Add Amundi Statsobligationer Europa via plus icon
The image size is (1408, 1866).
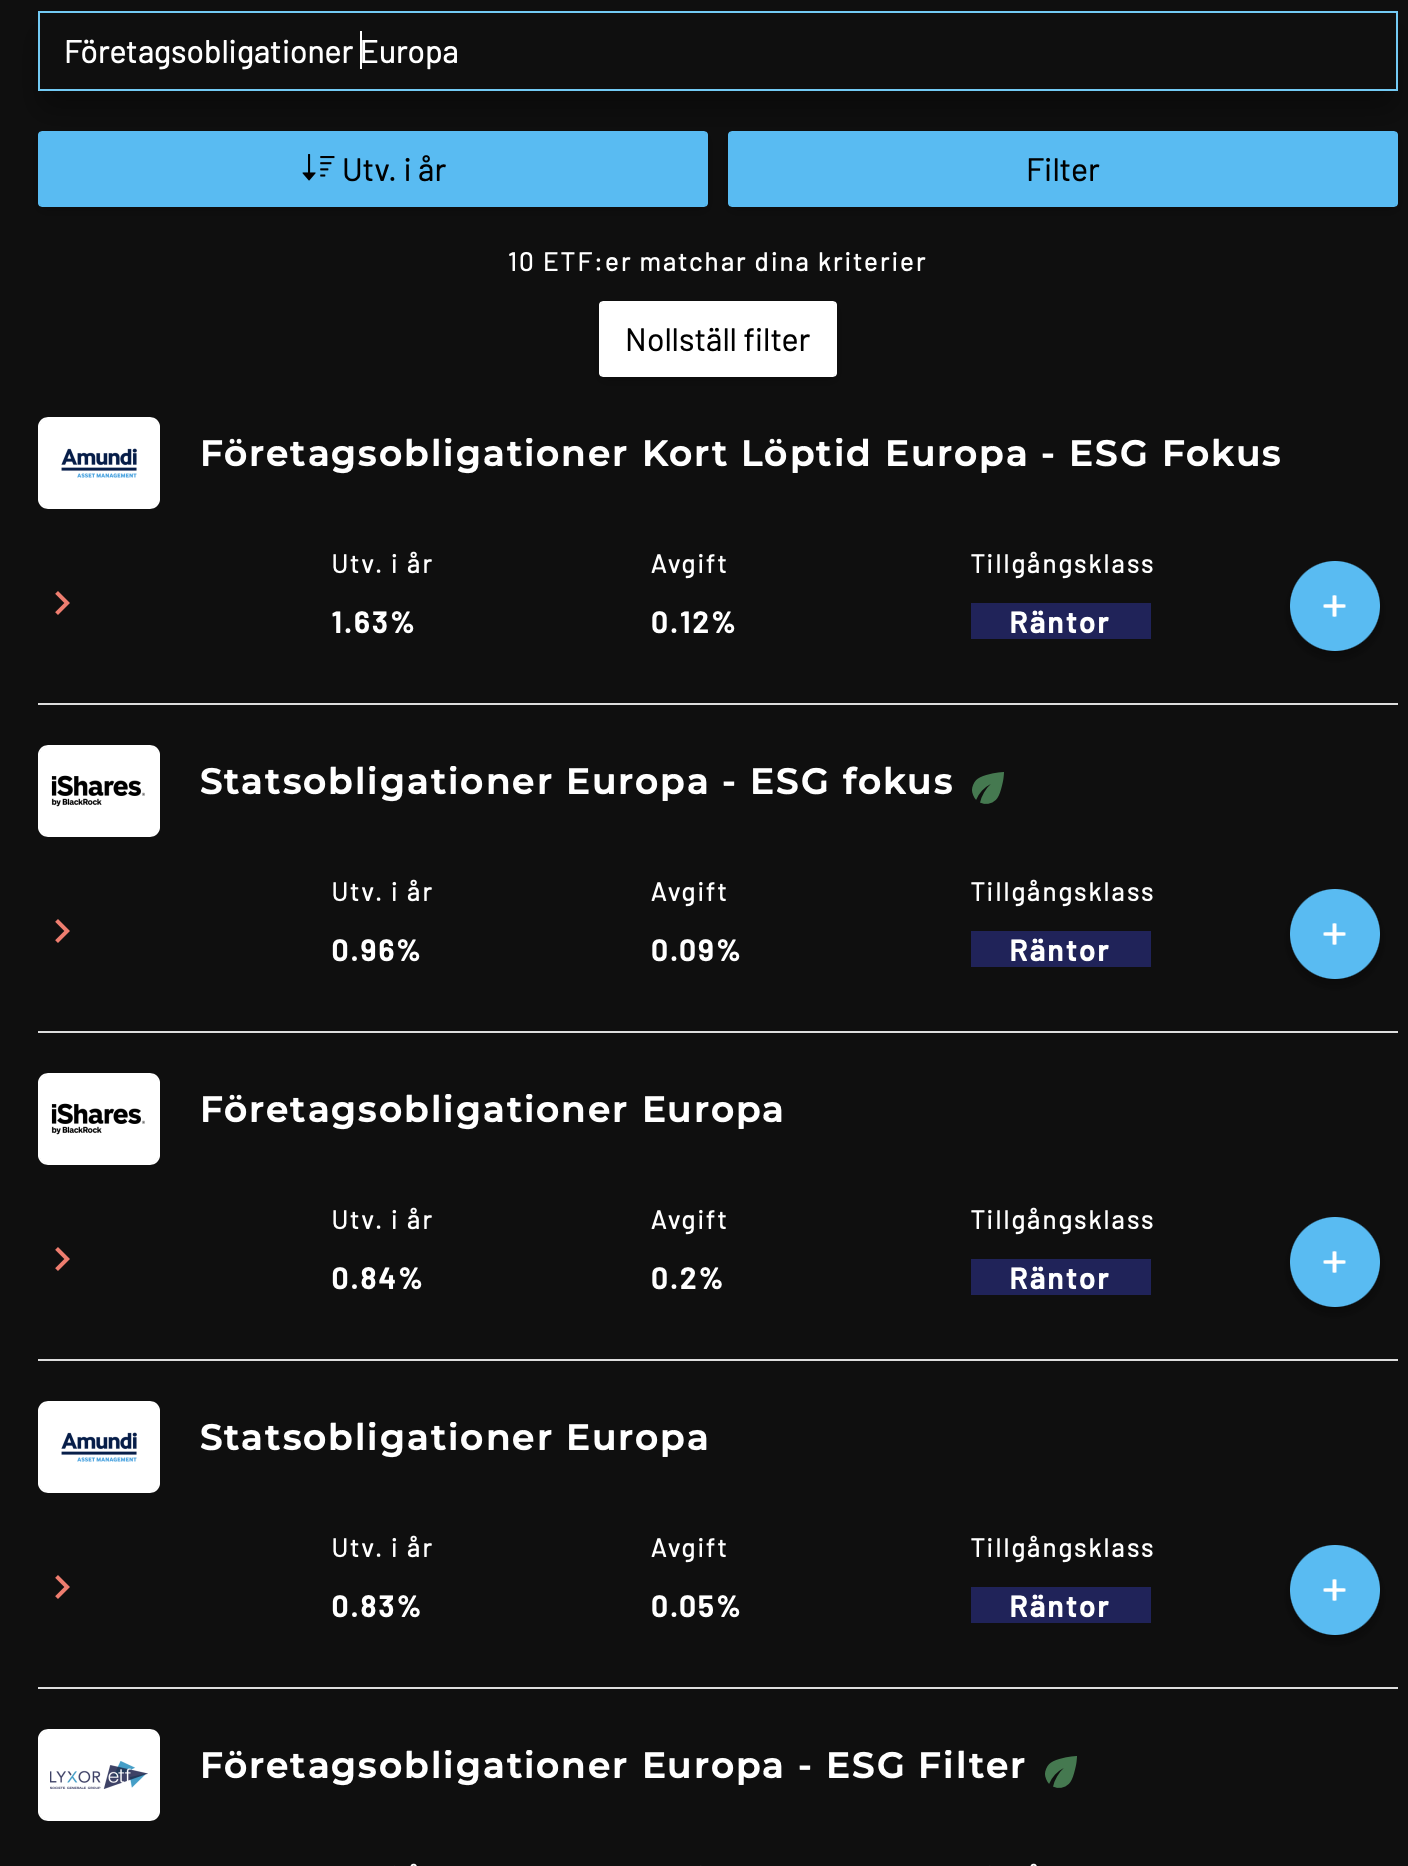coord(1334,1590)
